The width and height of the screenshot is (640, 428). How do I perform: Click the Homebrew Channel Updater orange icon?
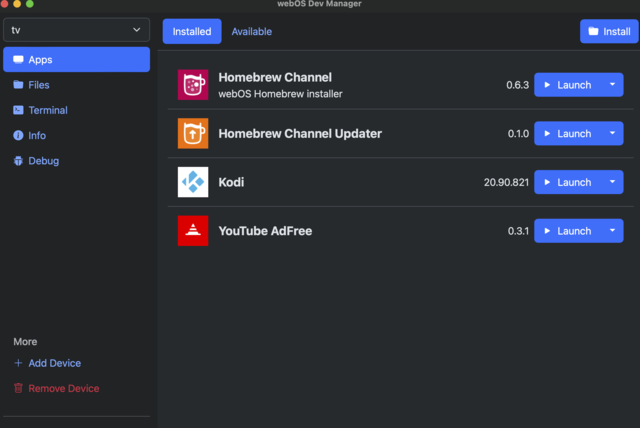point(193,133)
